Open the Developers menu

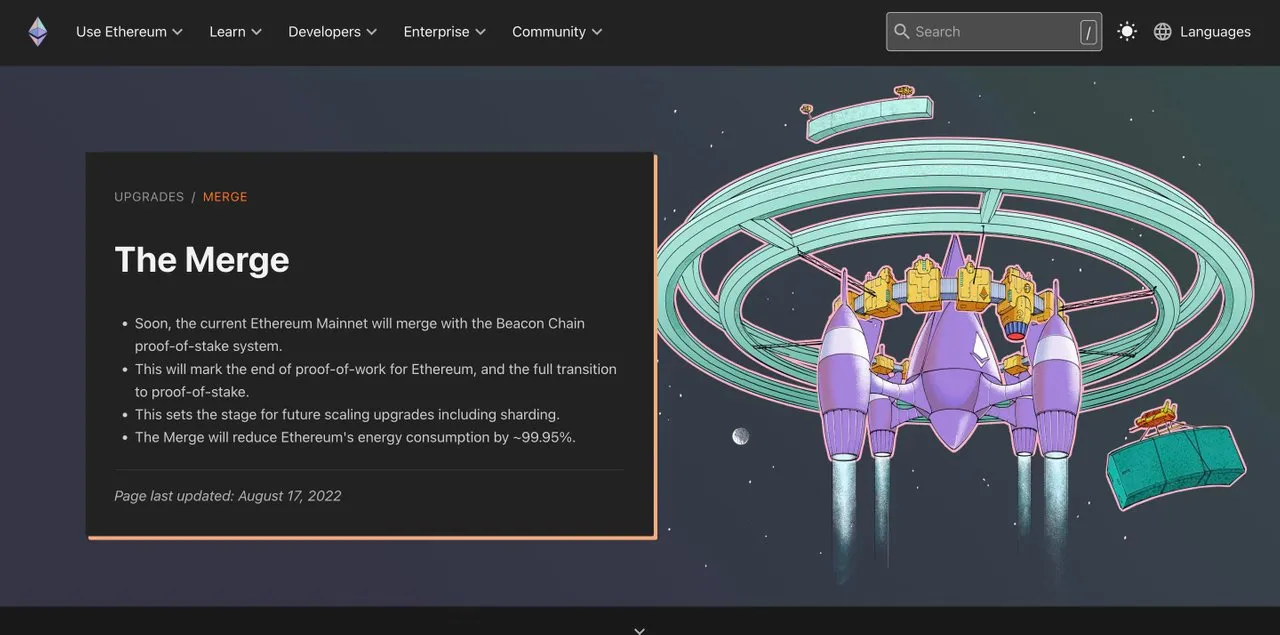pos(332,32)
